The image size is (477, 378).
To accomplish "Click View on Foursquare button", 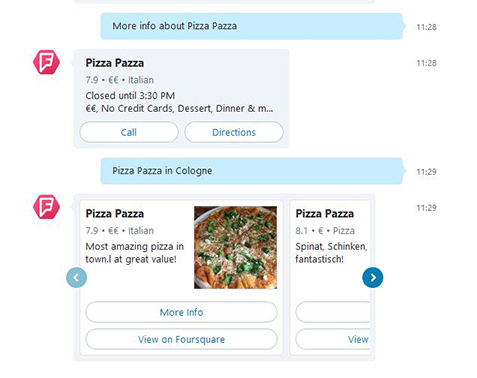I will 181,339.
